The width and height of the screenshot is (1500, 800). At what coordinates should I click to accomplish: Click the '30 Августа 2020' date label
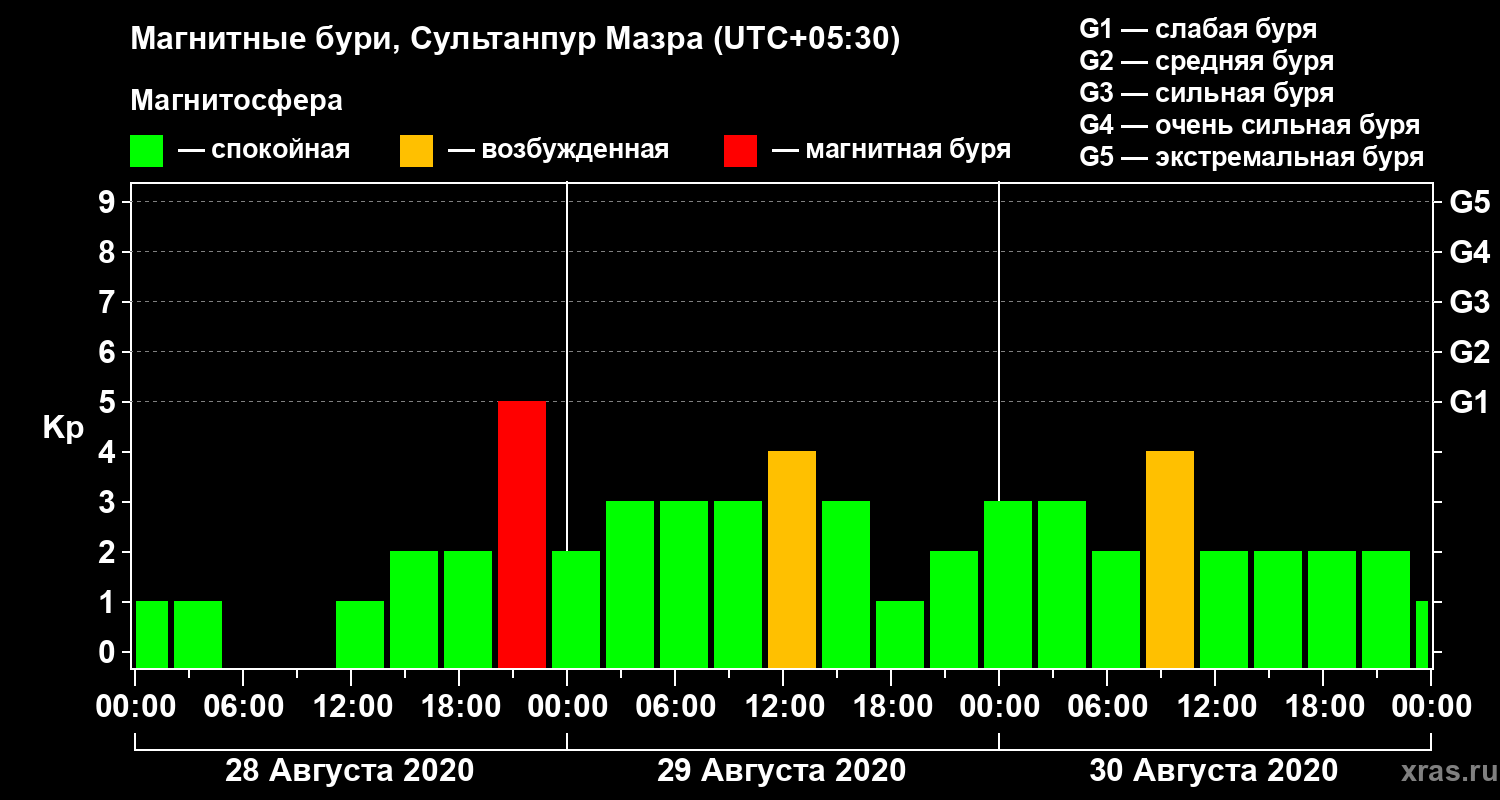click(1214, 771)
